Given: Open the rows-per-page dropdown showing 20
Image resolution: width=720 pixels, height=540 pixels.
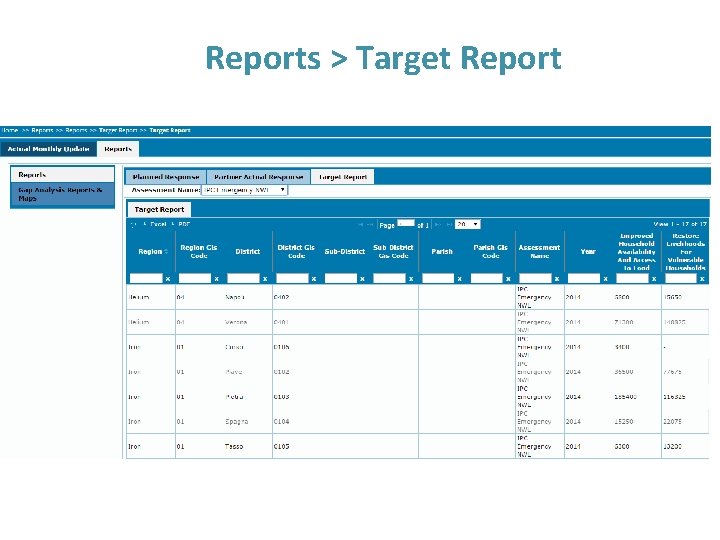Looking at the screenshot, I should tap(467, 224).
